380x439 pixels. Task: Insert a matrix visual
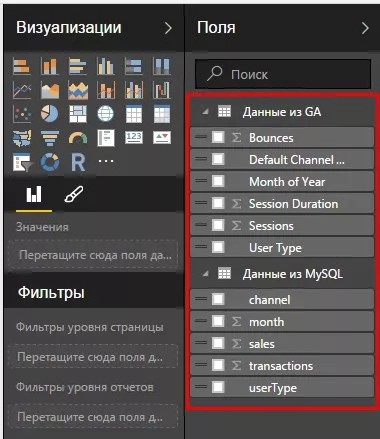coord(162,114)
